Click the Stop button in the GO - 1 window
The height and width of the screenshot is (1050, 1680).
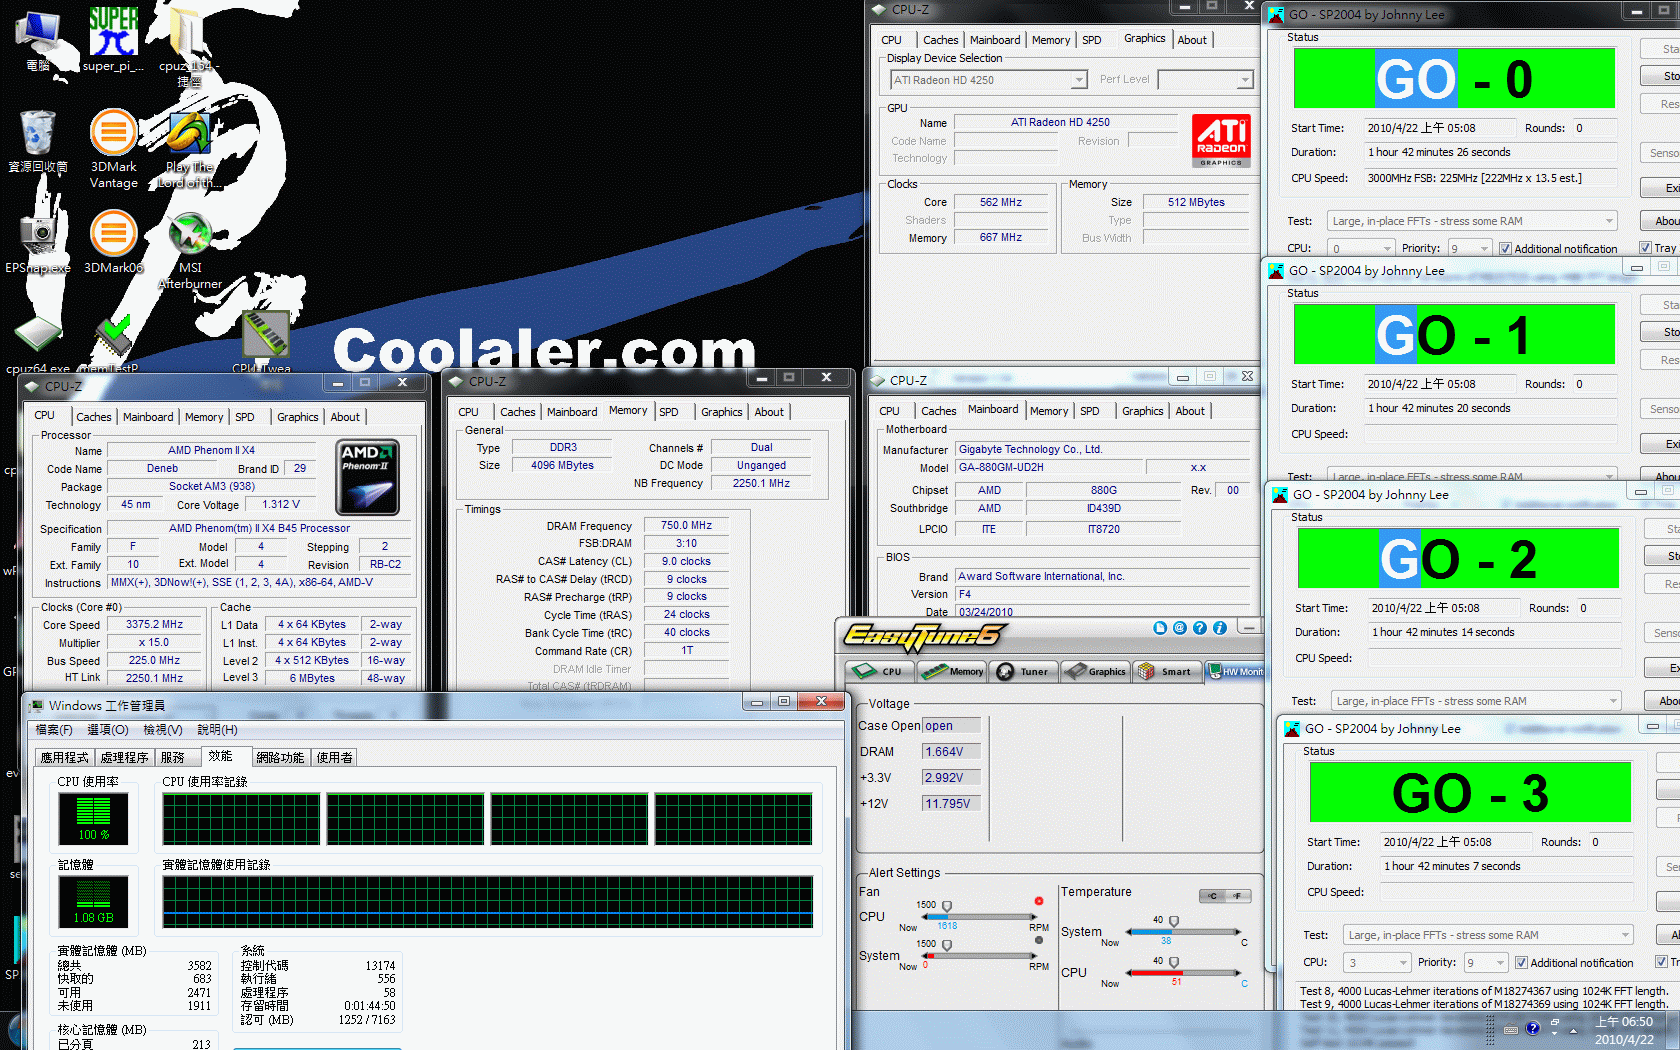coord(1660,332)
